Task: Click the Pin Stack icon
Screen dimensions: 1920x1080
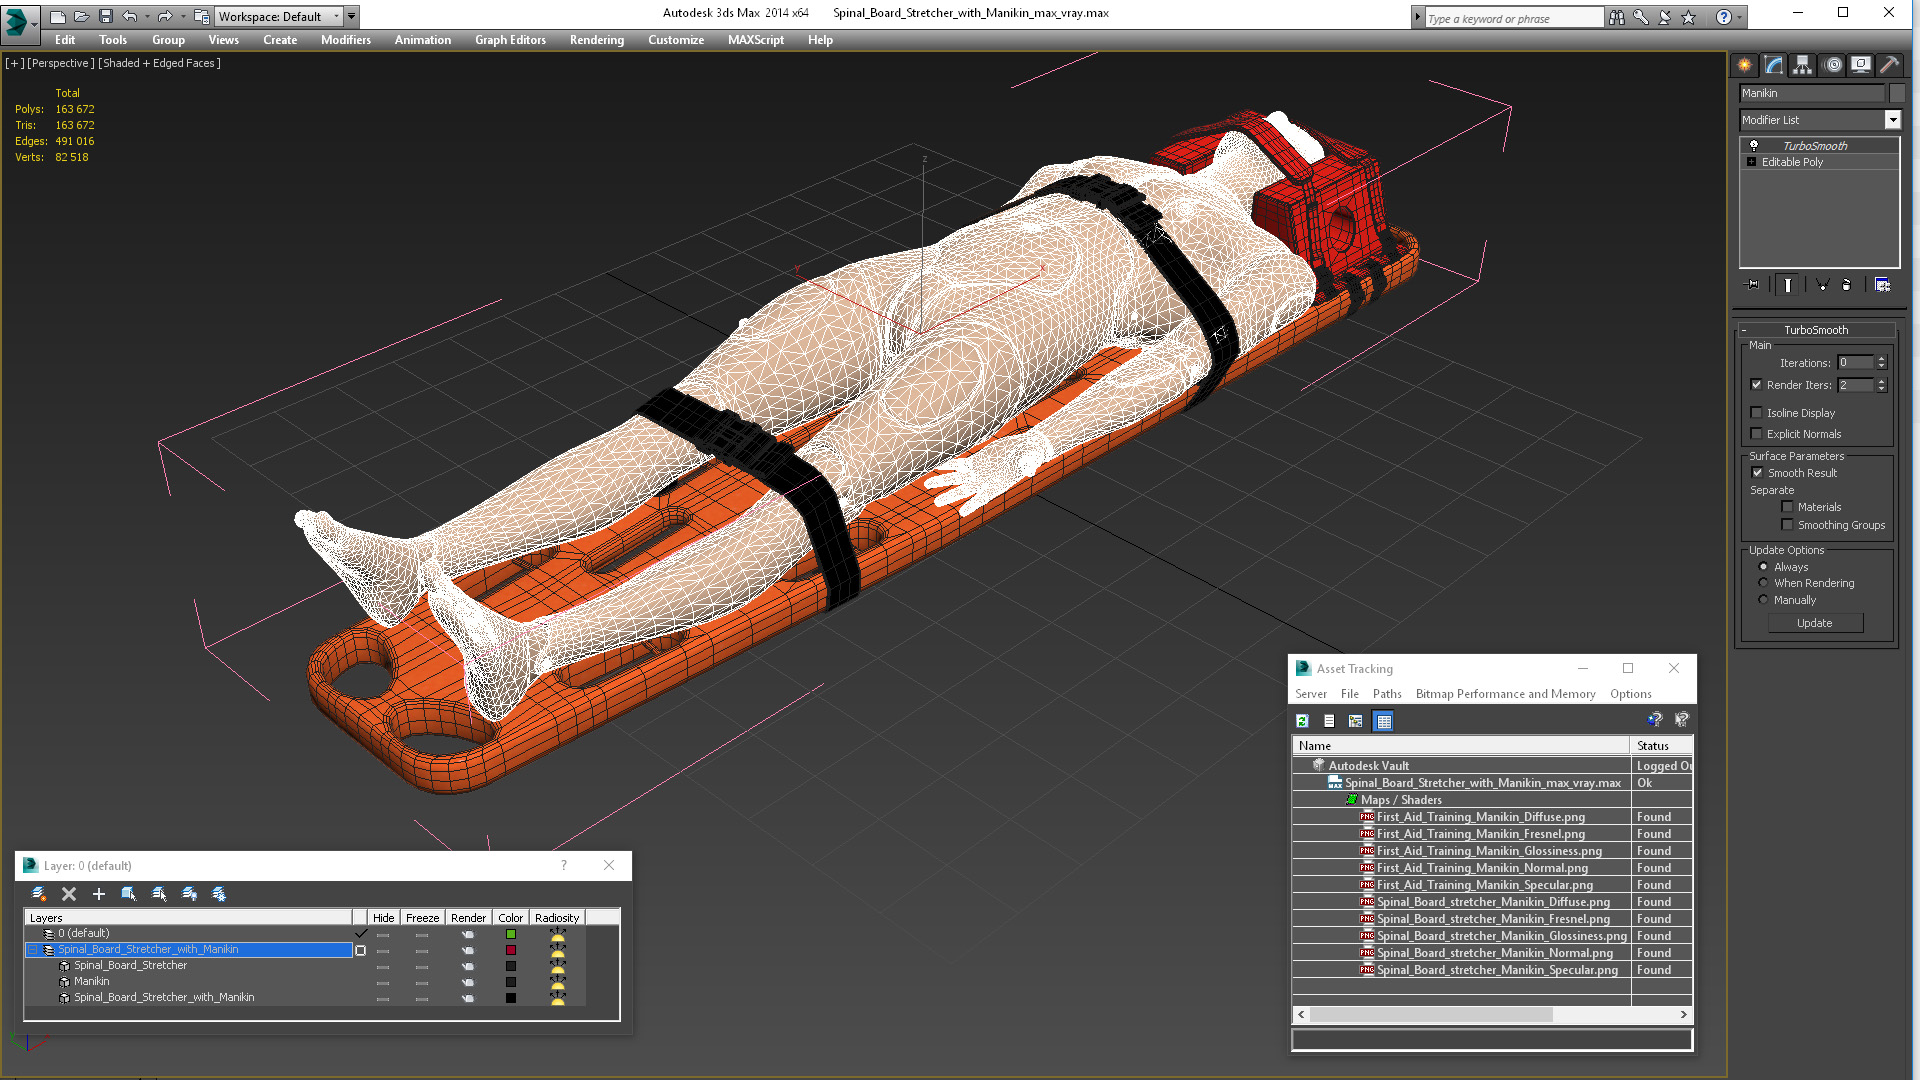Action: click(x=1753, y=285)
